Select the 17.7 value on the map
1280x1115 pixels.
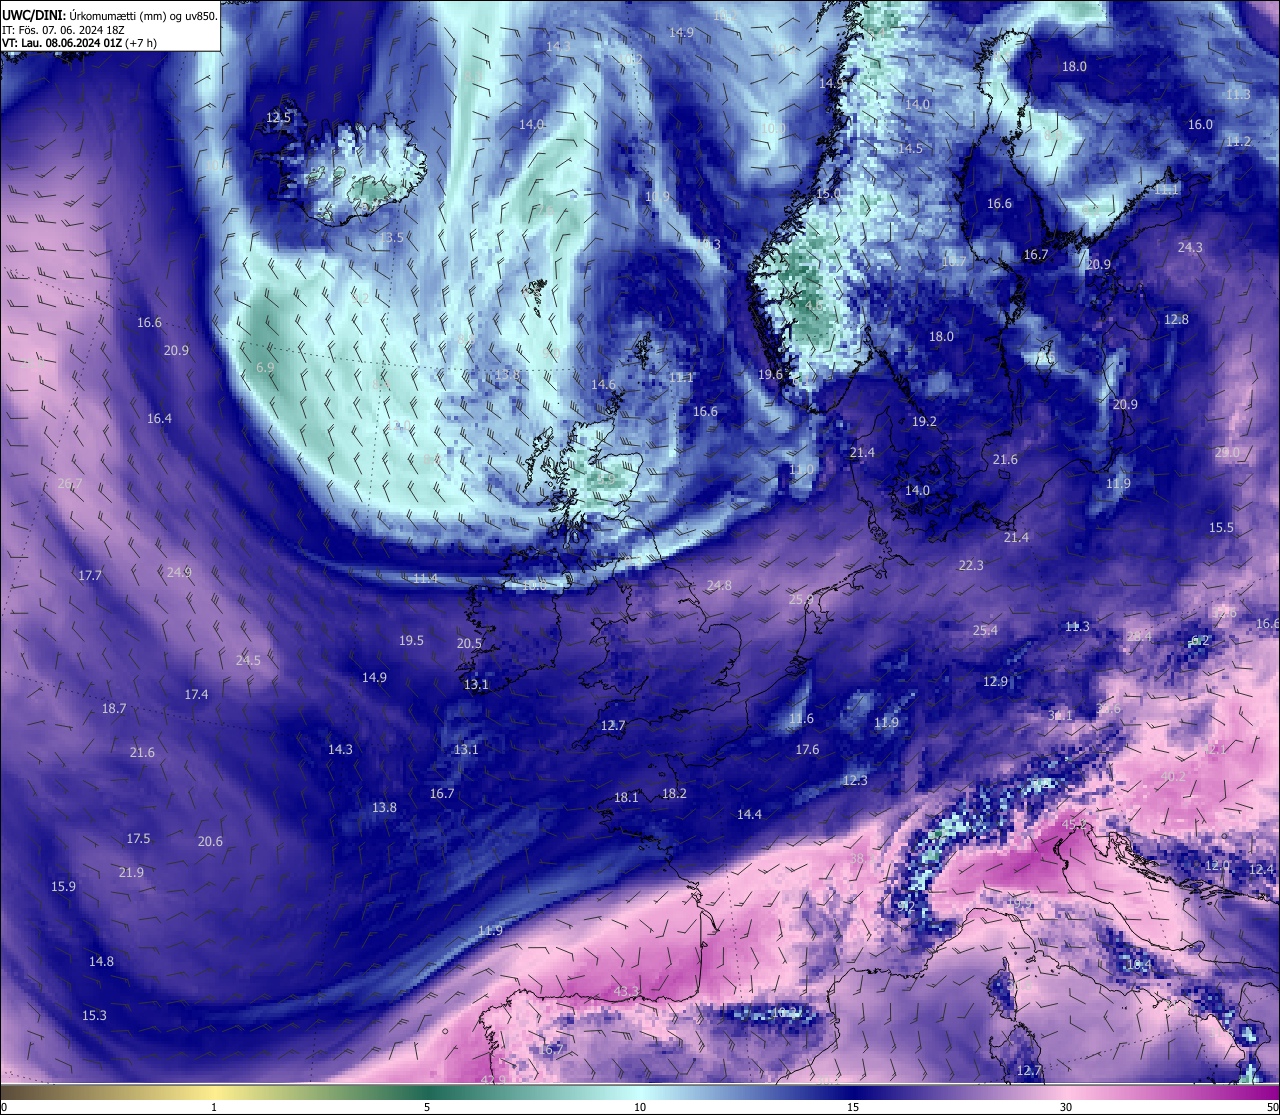pyautogui.click(x=90, y=575)
